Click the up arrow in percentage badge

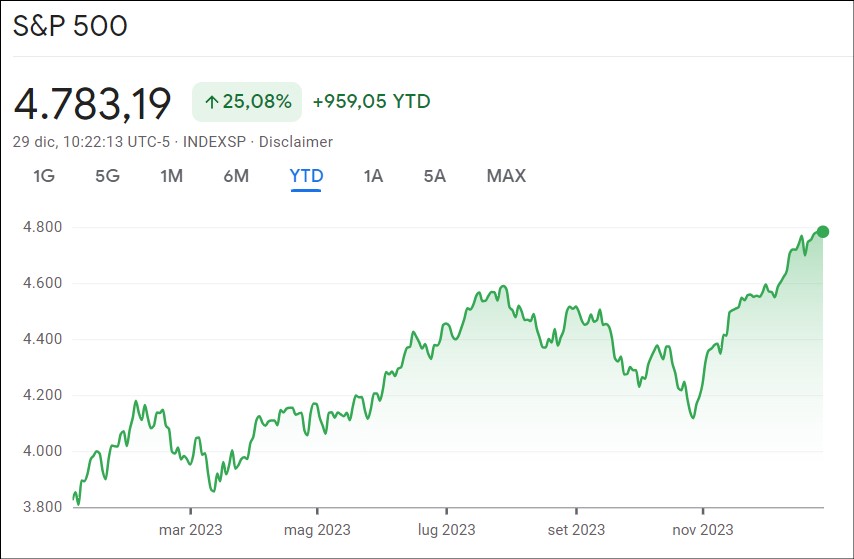pos(212,102)
